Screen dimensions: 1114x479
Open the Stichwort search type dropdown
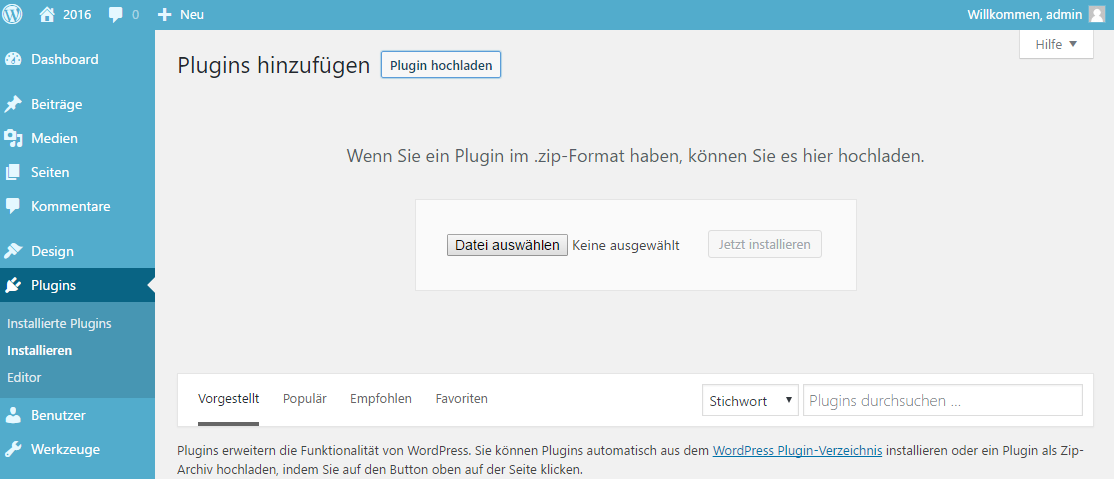pyautogui.click(x=750, y=401)
